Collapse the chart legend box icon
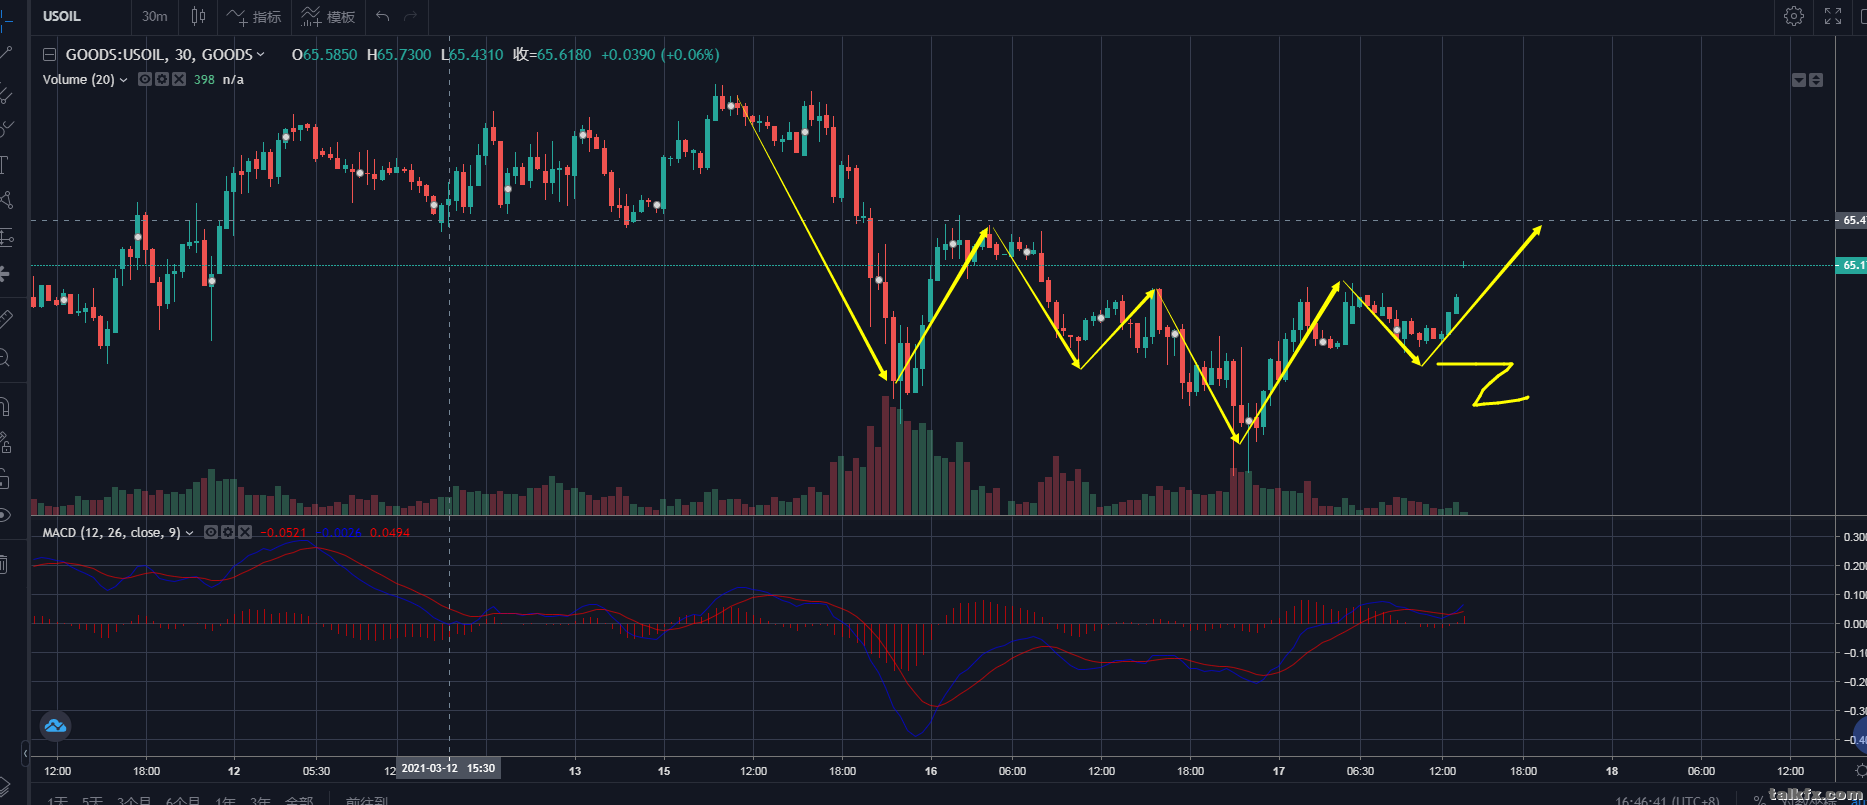 click(49, 55)
